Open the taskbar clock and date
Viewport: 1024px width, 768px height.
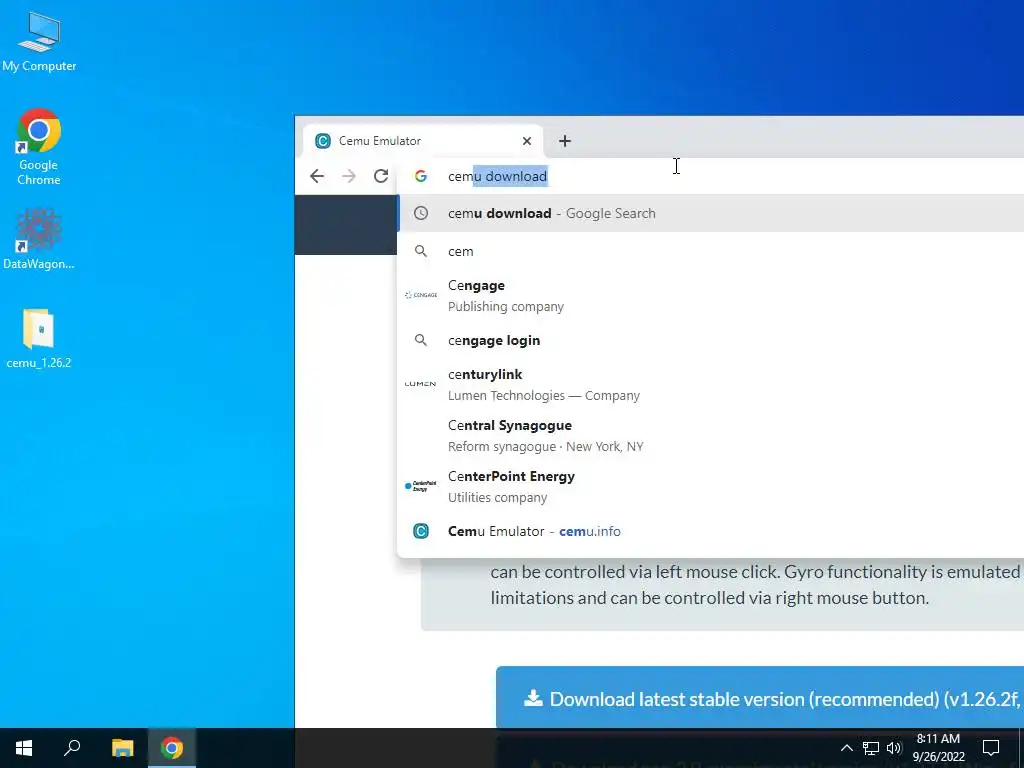[x=938, y=748]
